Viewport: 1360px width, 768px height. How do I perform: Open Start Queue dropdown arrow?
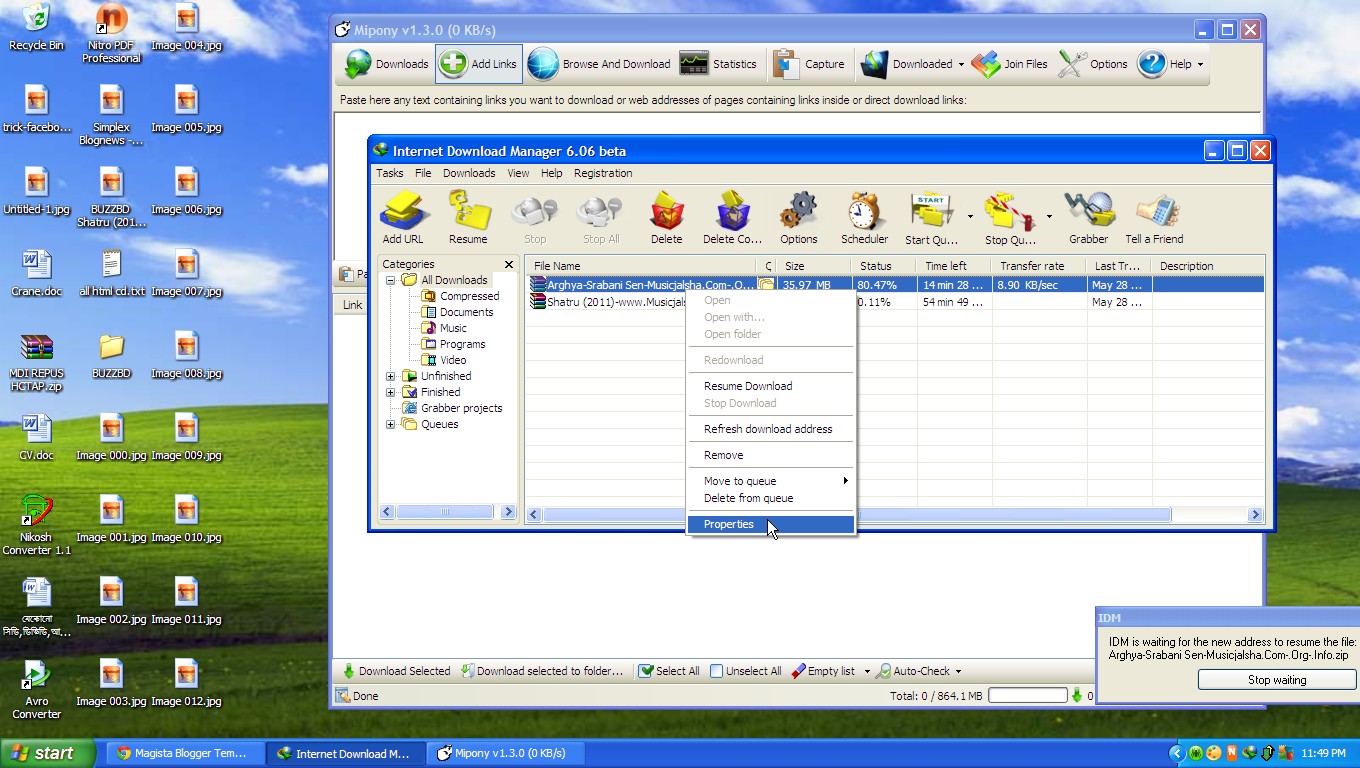pos(970,216)
